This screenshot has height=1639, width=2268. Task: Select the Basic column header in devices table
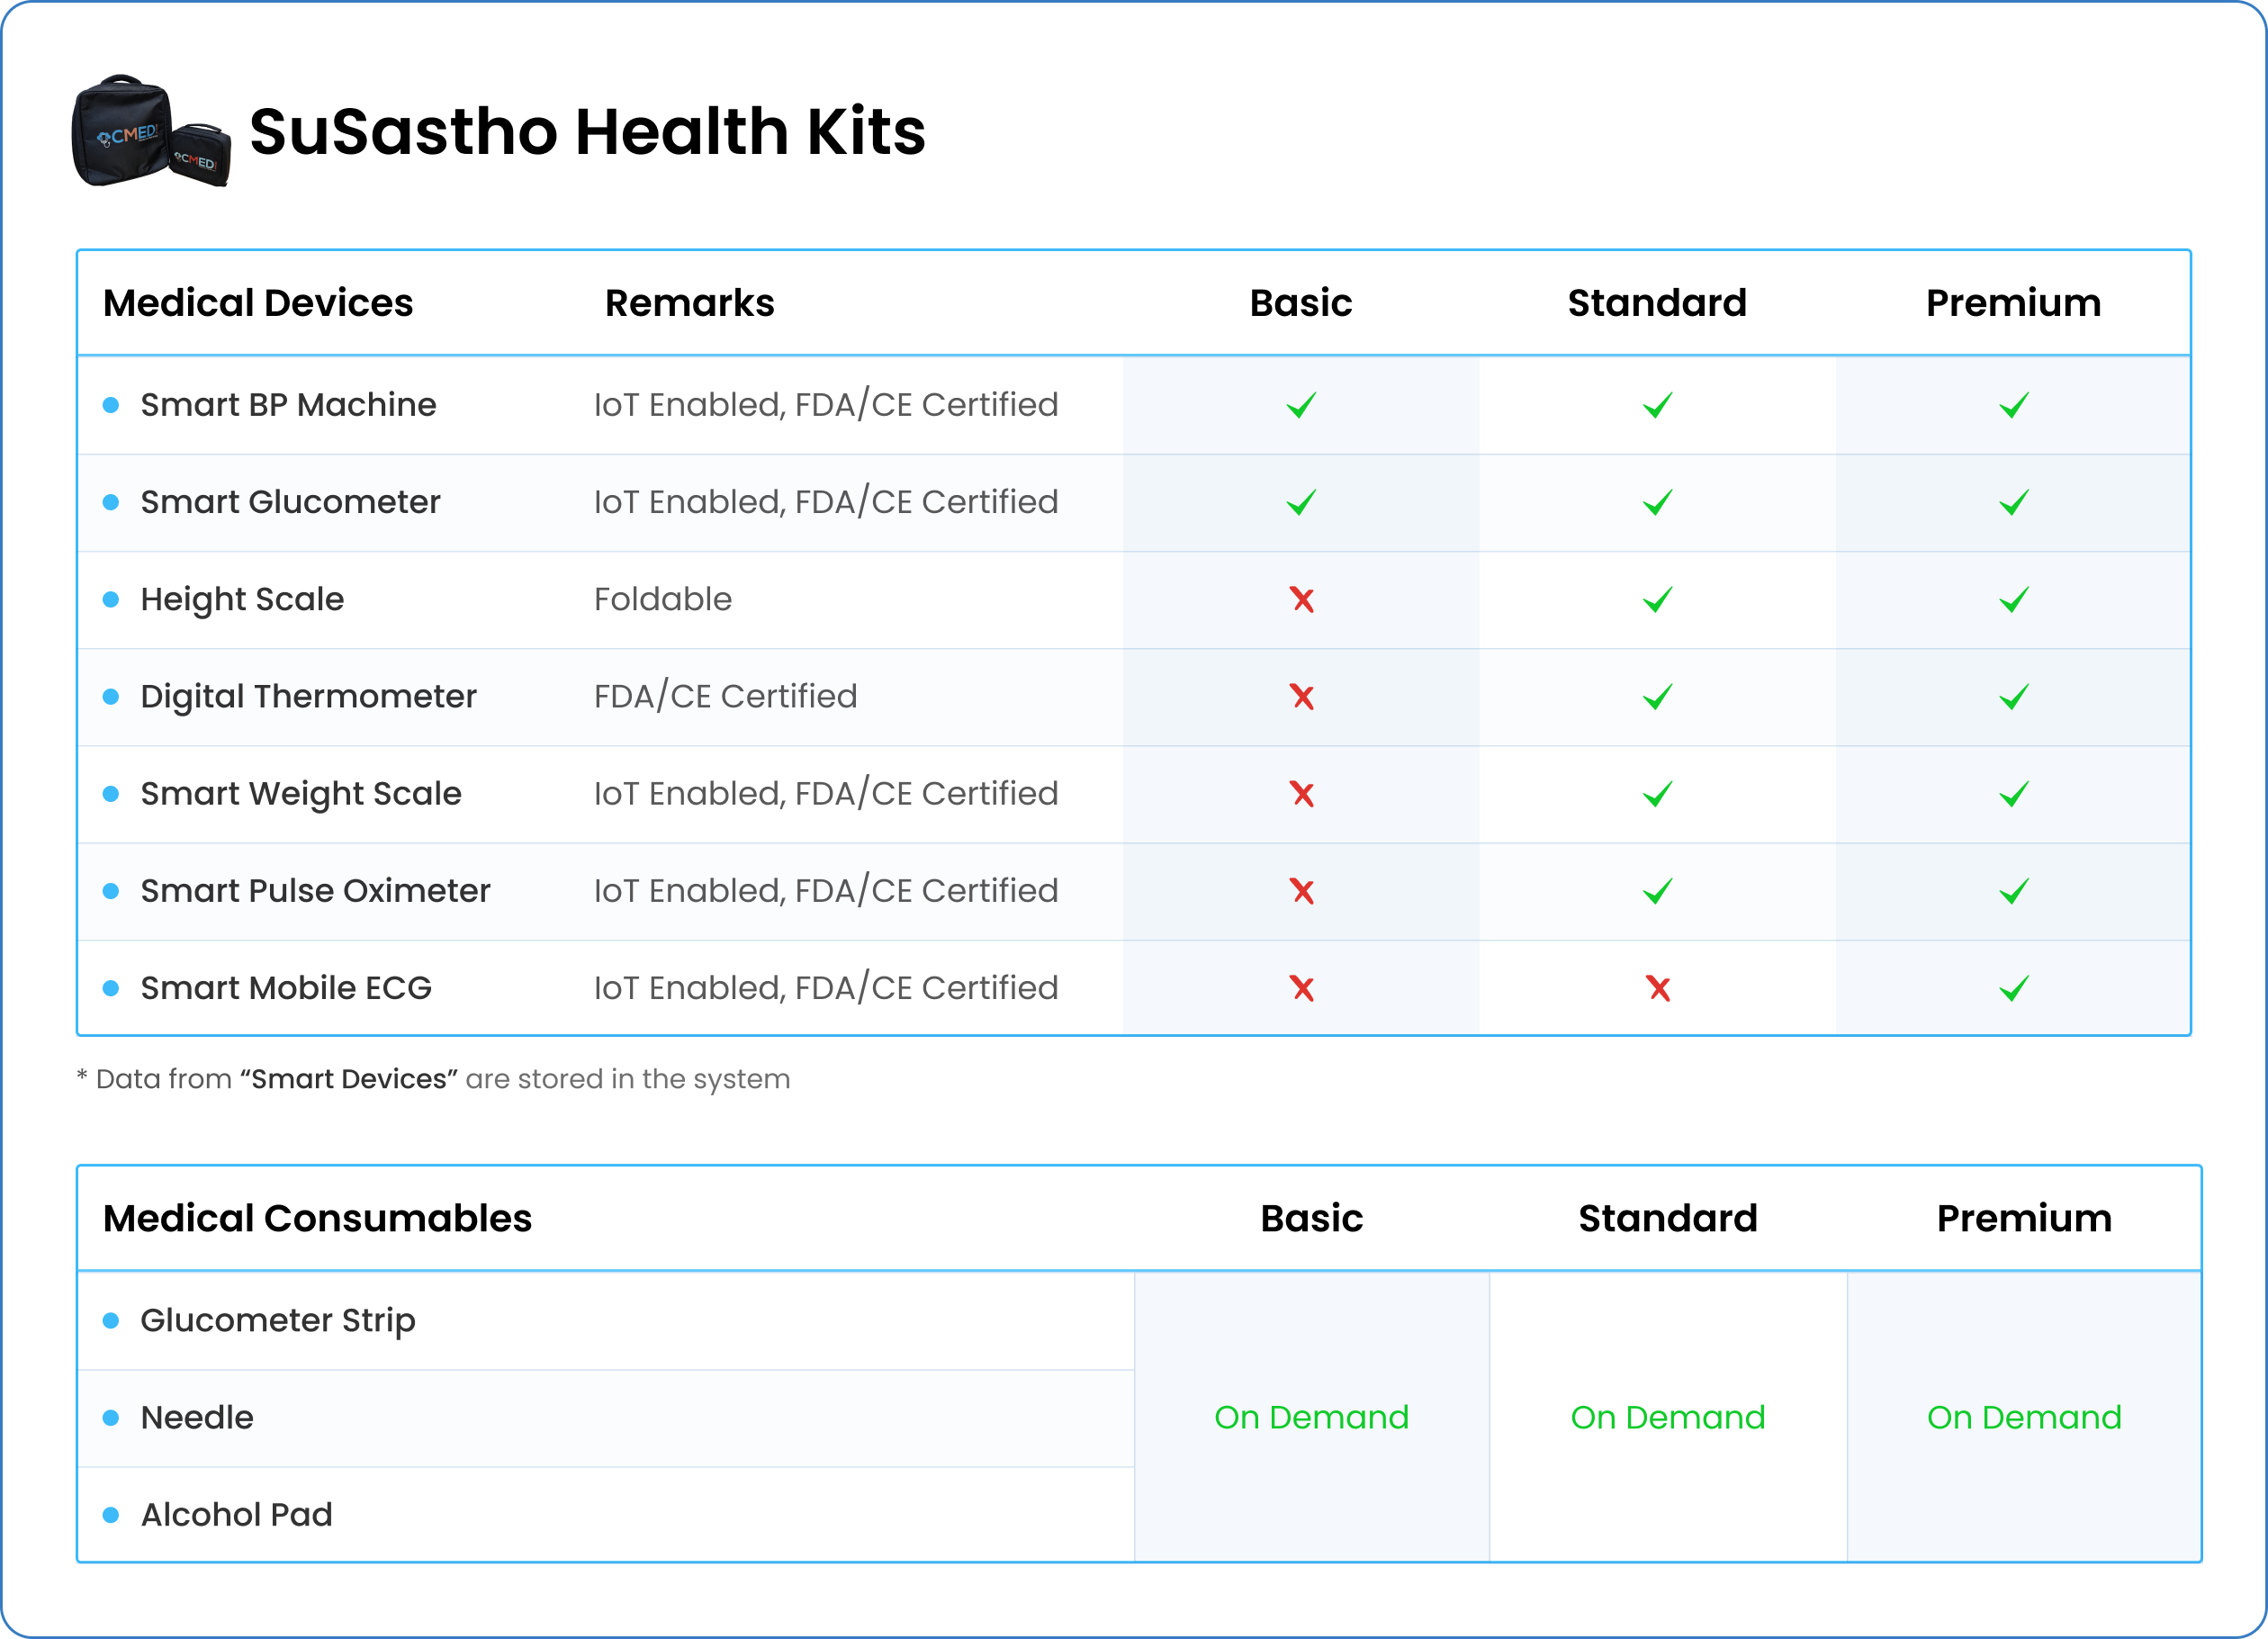1300,303
